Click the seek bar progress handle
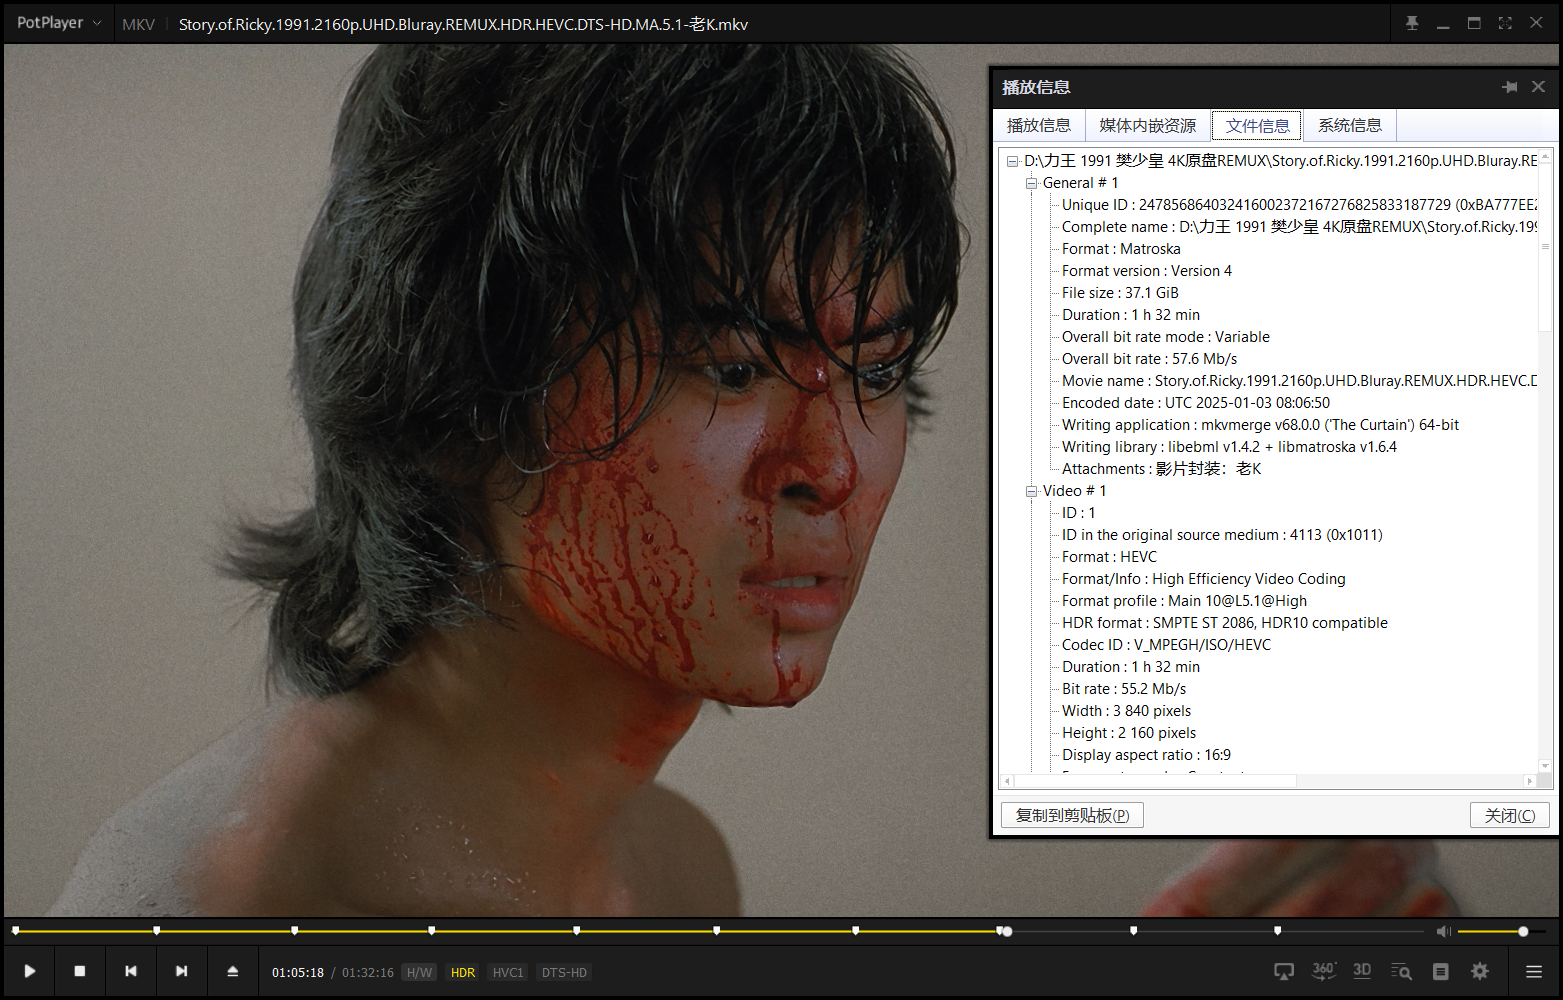 point(1007,931)
